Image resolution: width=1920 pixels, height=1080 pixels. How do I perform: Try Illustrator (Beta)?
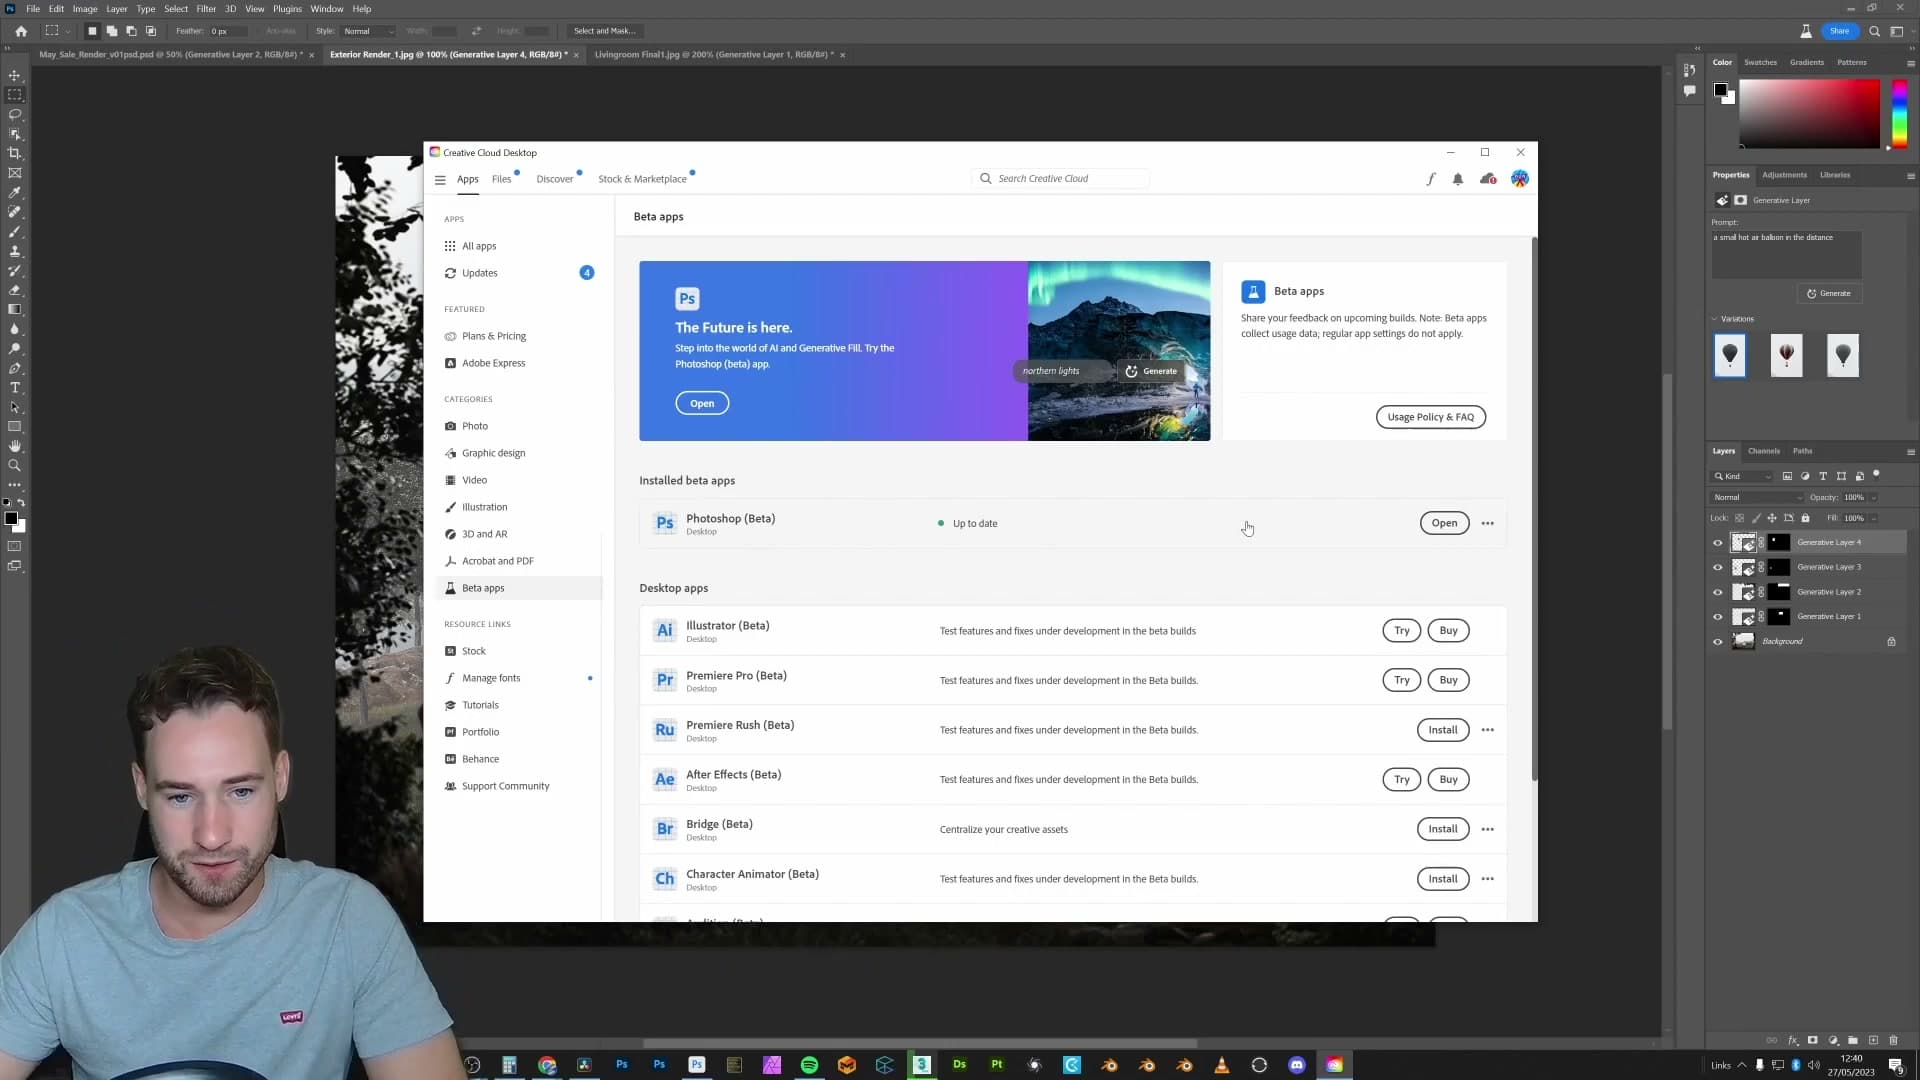click(1401, 631)
